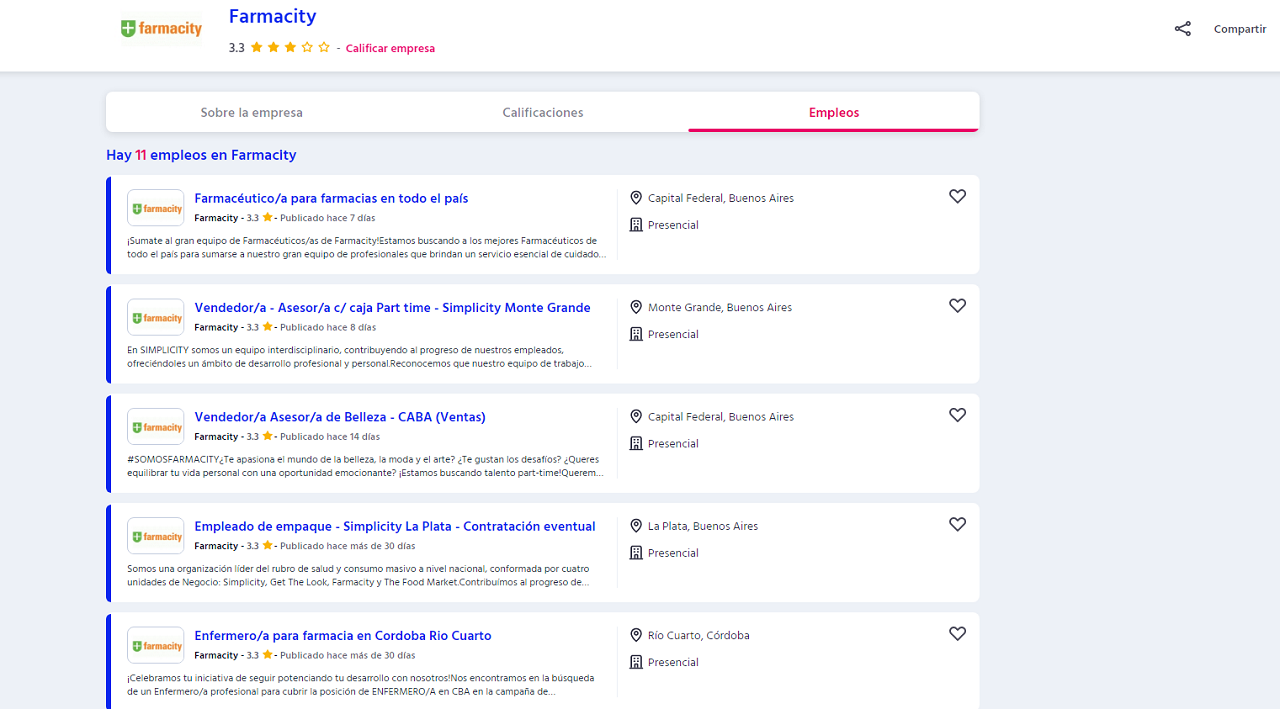Open Enfermero/a para farmacia en Cordoba job title
The image size is (1280, 709).
(342, 636)
